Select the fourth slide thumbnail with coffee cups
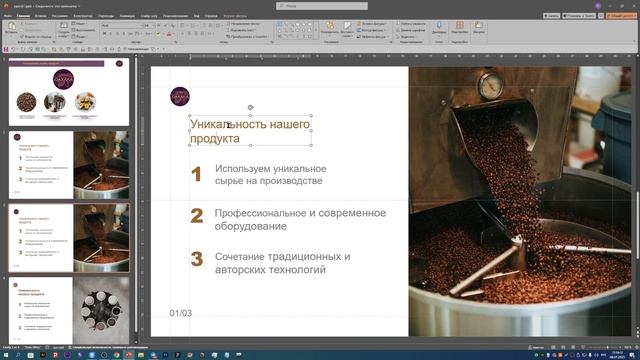 coord(69,310)
